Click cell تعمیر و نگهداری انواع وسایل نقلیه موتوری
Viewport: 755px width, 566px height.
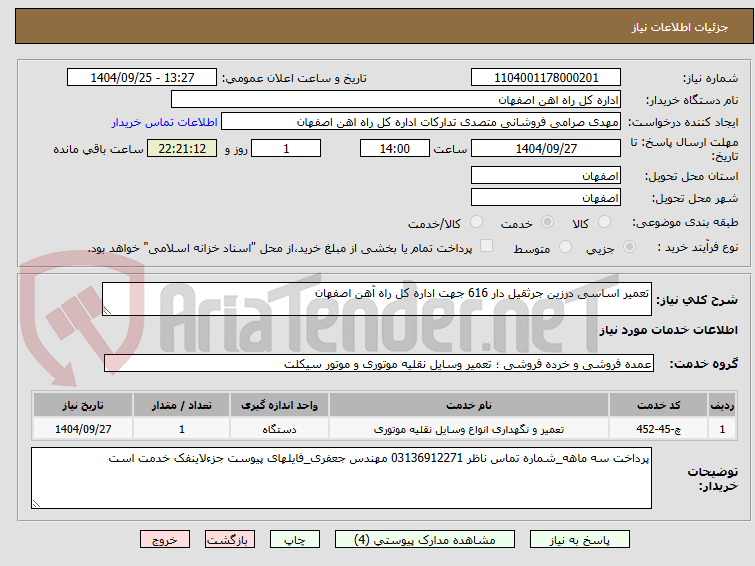[469, 429]
